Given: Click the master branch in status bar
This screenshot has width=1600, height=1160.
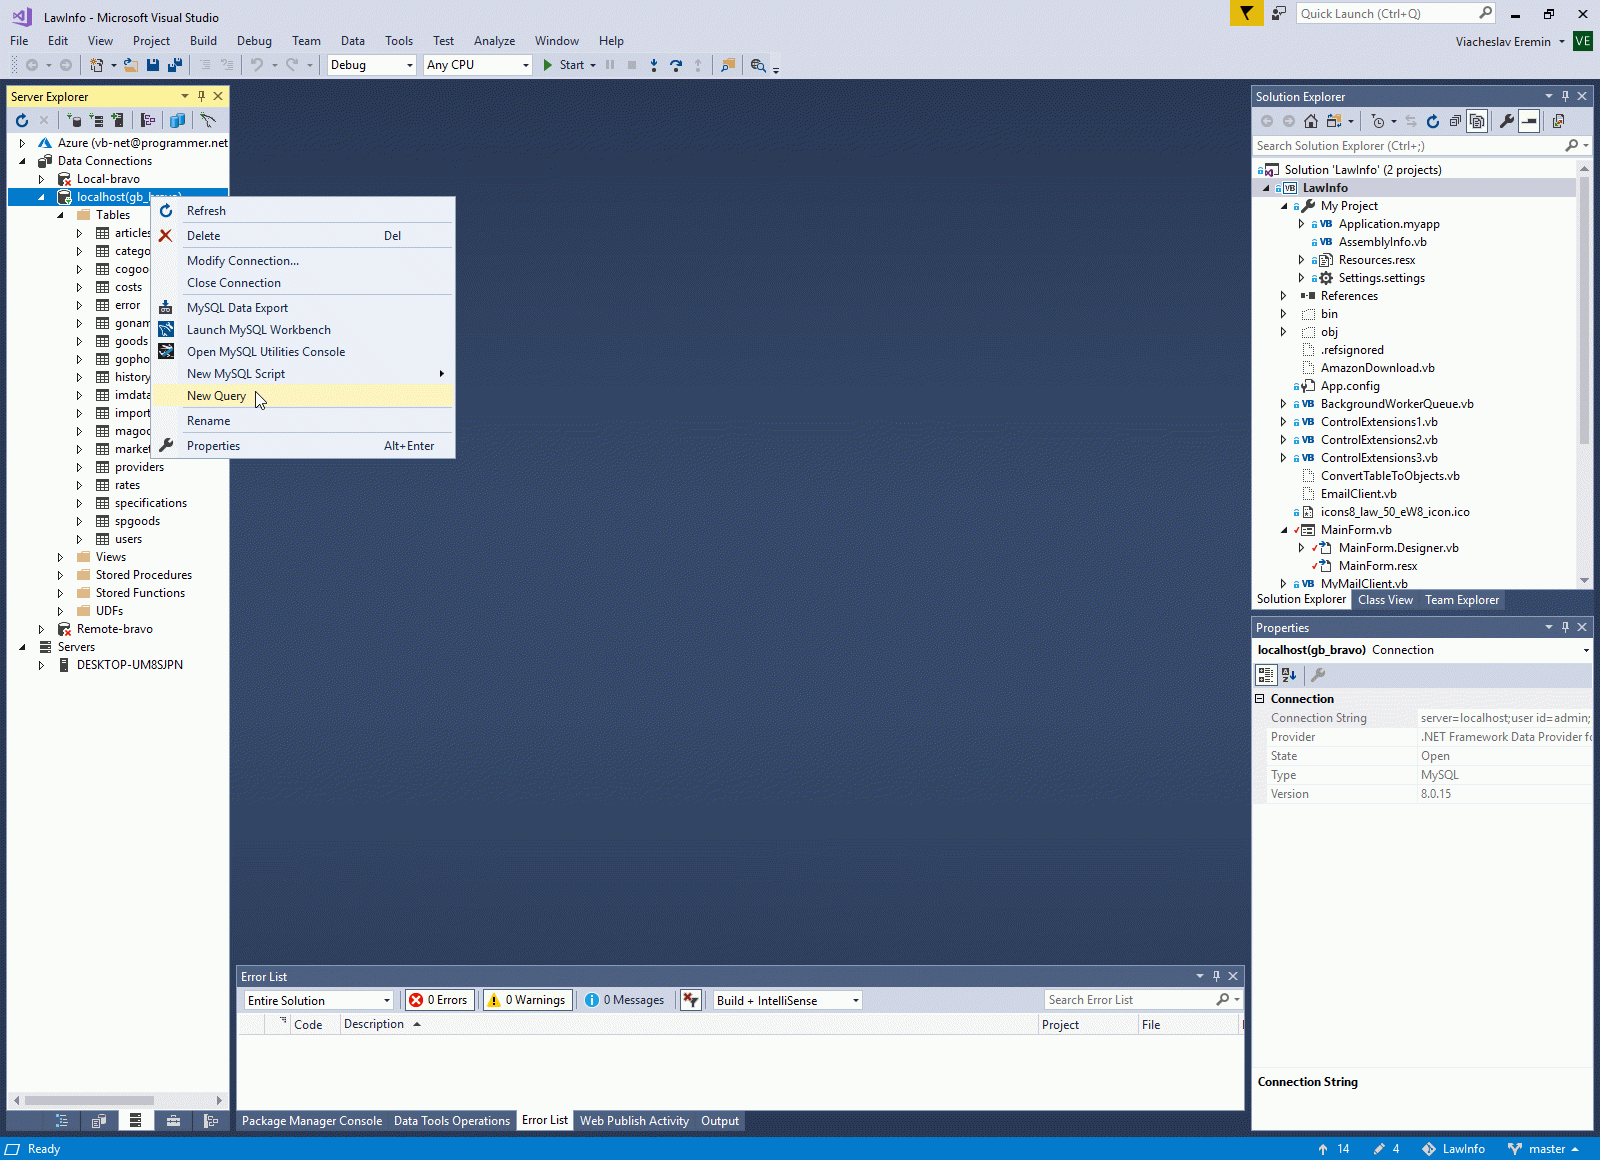Looking at the screenshot, I should [x=1544, y=1149].
